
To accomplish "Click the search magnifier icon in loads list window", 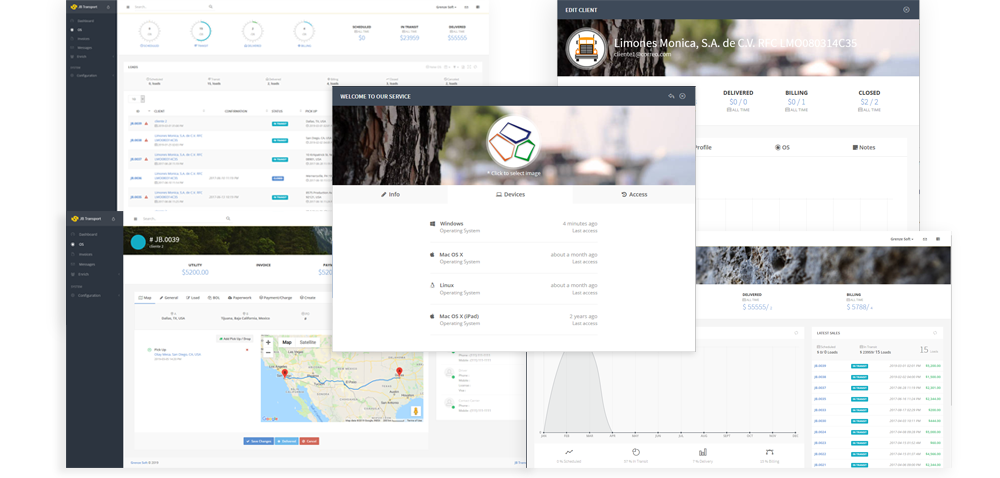I will [x=210, y=7].
